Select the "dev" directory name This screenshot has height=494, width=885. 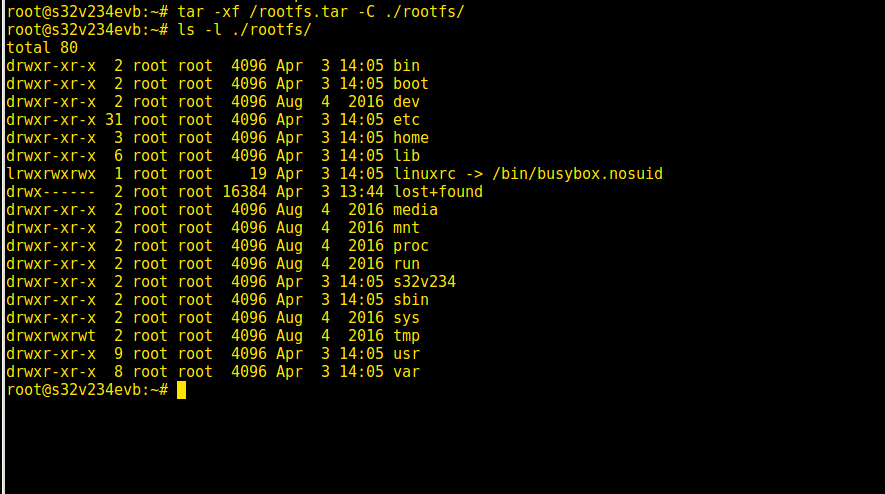point(406,102)
